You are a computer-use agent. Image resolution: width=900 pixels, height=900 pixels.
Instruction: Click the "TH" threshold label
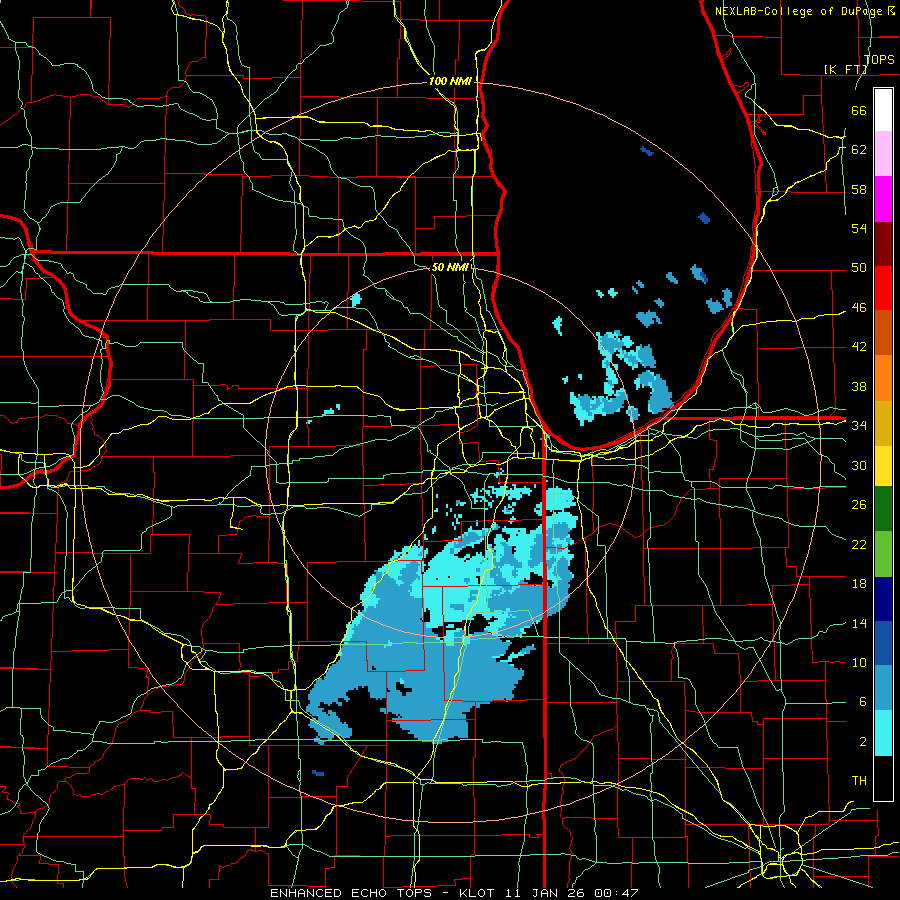859,781
